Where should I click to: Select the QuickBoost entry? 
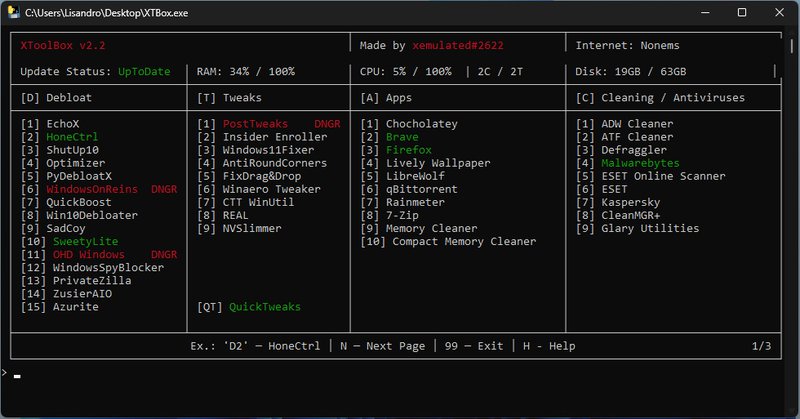coord(66,202)
